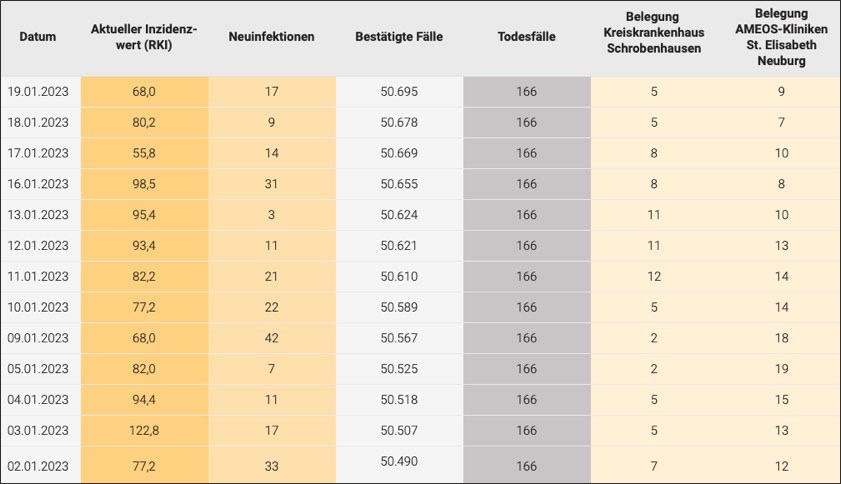Click the incidence value 98,5
The height and width of the screenshot is (484, 841).
pyautogui.click(x=143, y=185)
